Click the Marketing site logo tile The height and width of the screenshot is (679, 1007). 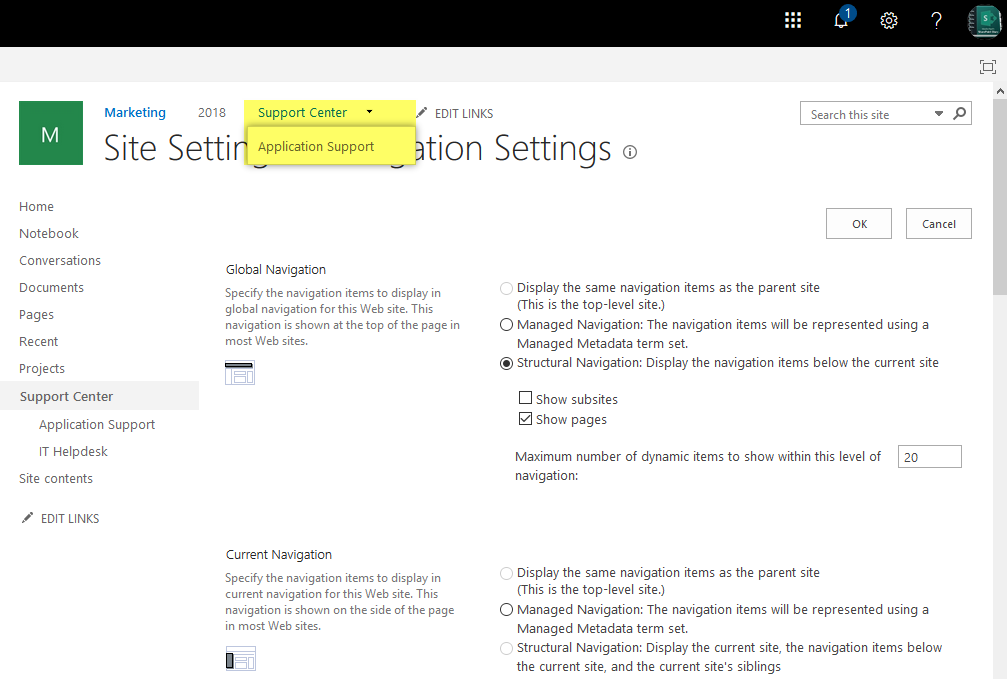51,133
